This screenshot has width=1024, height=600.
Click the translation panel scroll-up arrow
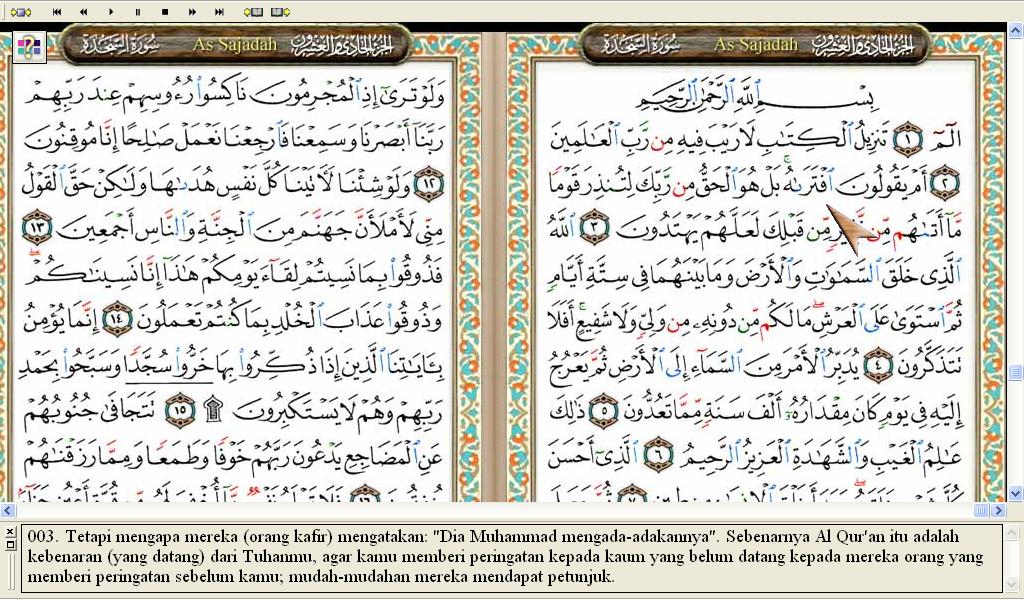pyautogui.click(x=1013, y=530)
